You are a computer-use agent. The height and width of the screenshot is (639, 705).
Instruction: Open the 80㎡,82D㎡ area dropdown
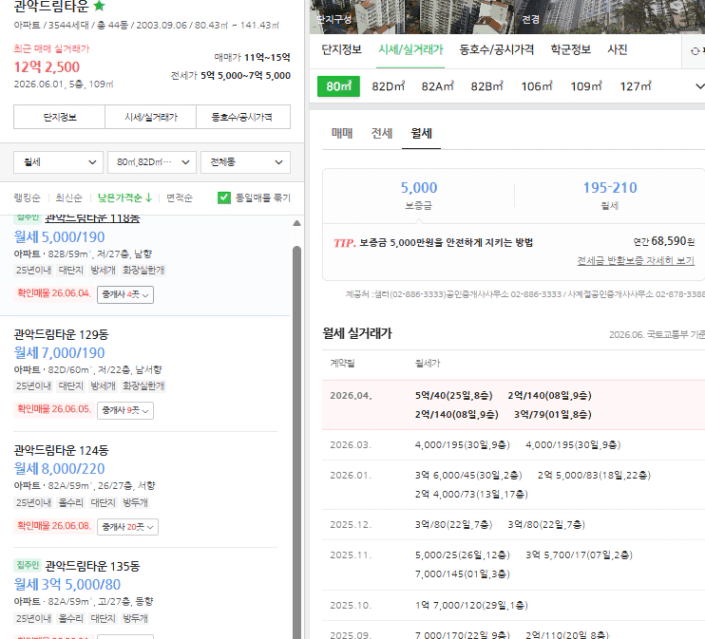[x=152, y=162]
